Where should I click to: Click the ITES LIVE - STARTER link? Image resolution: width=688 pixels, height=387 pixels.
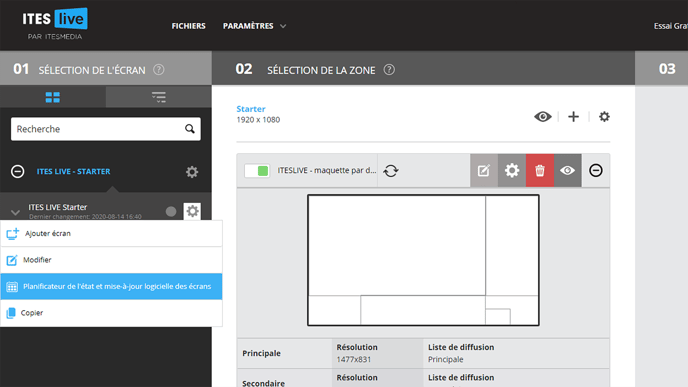[x=73, y=171]
